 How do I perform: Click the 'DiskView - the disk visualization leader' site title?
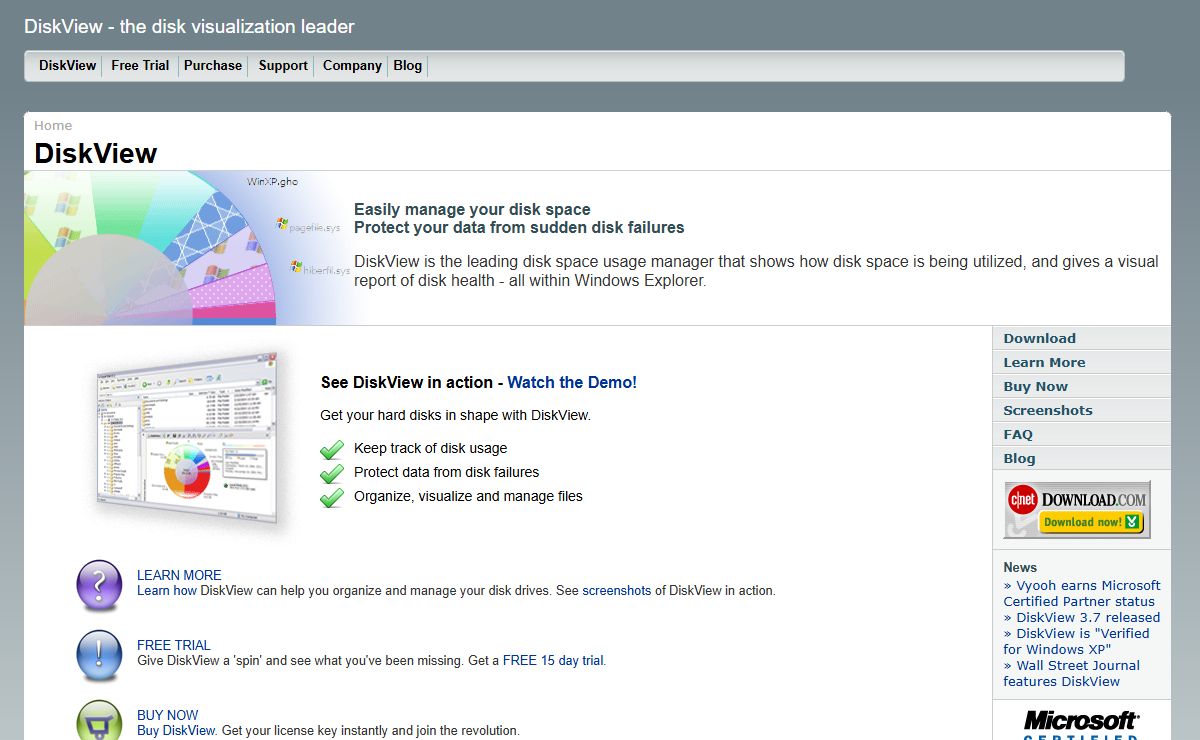point(189,26)
